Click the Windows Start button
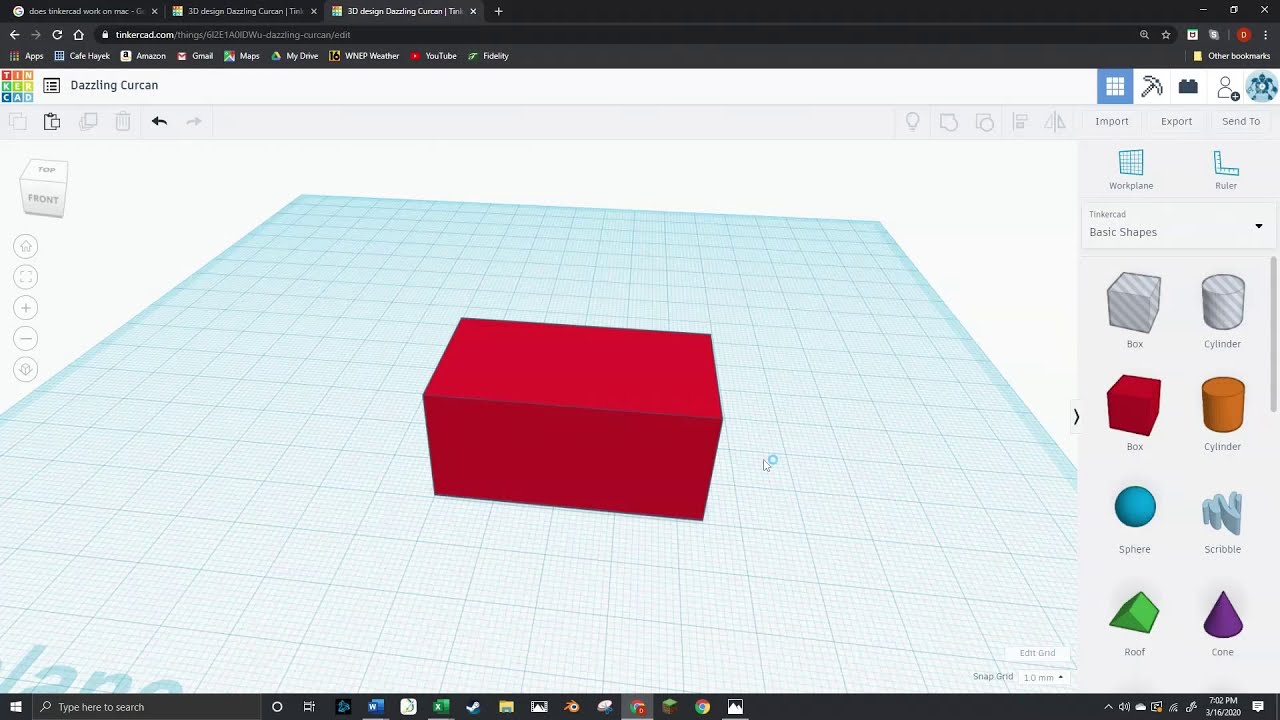The height and width of the screenshot is (720, 1280). 15,707
